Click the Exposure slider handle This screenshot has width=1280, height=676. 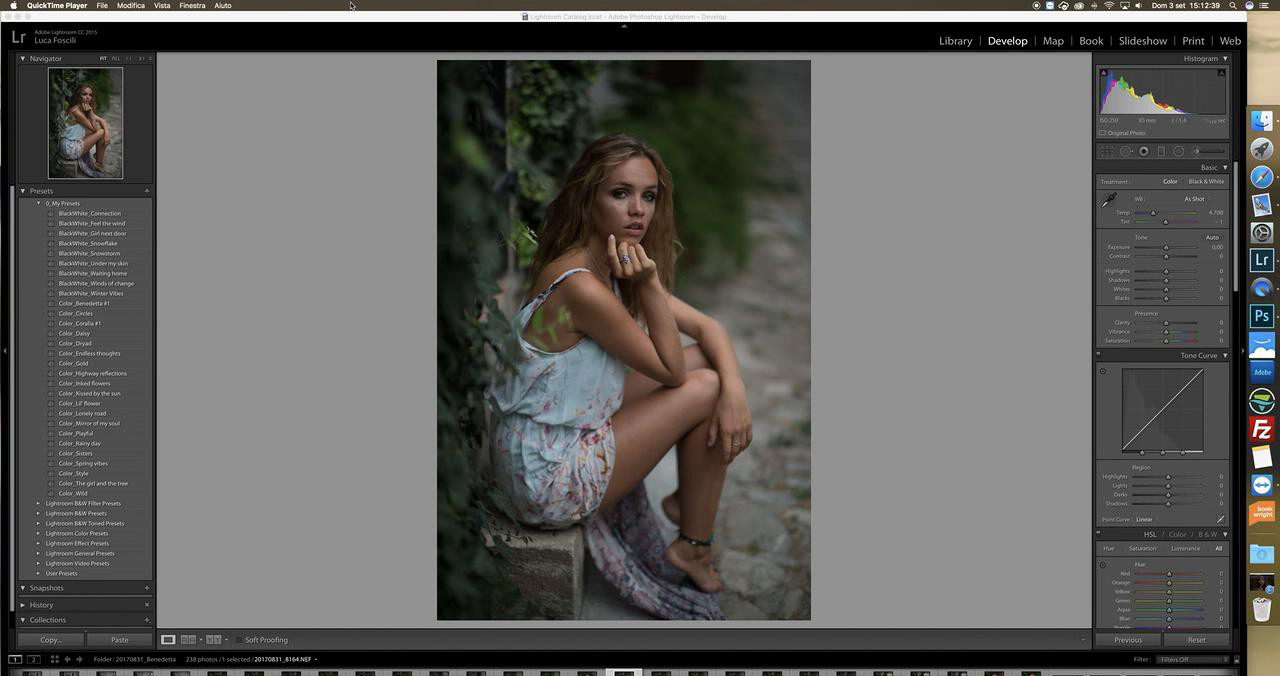click(1165, 247)
